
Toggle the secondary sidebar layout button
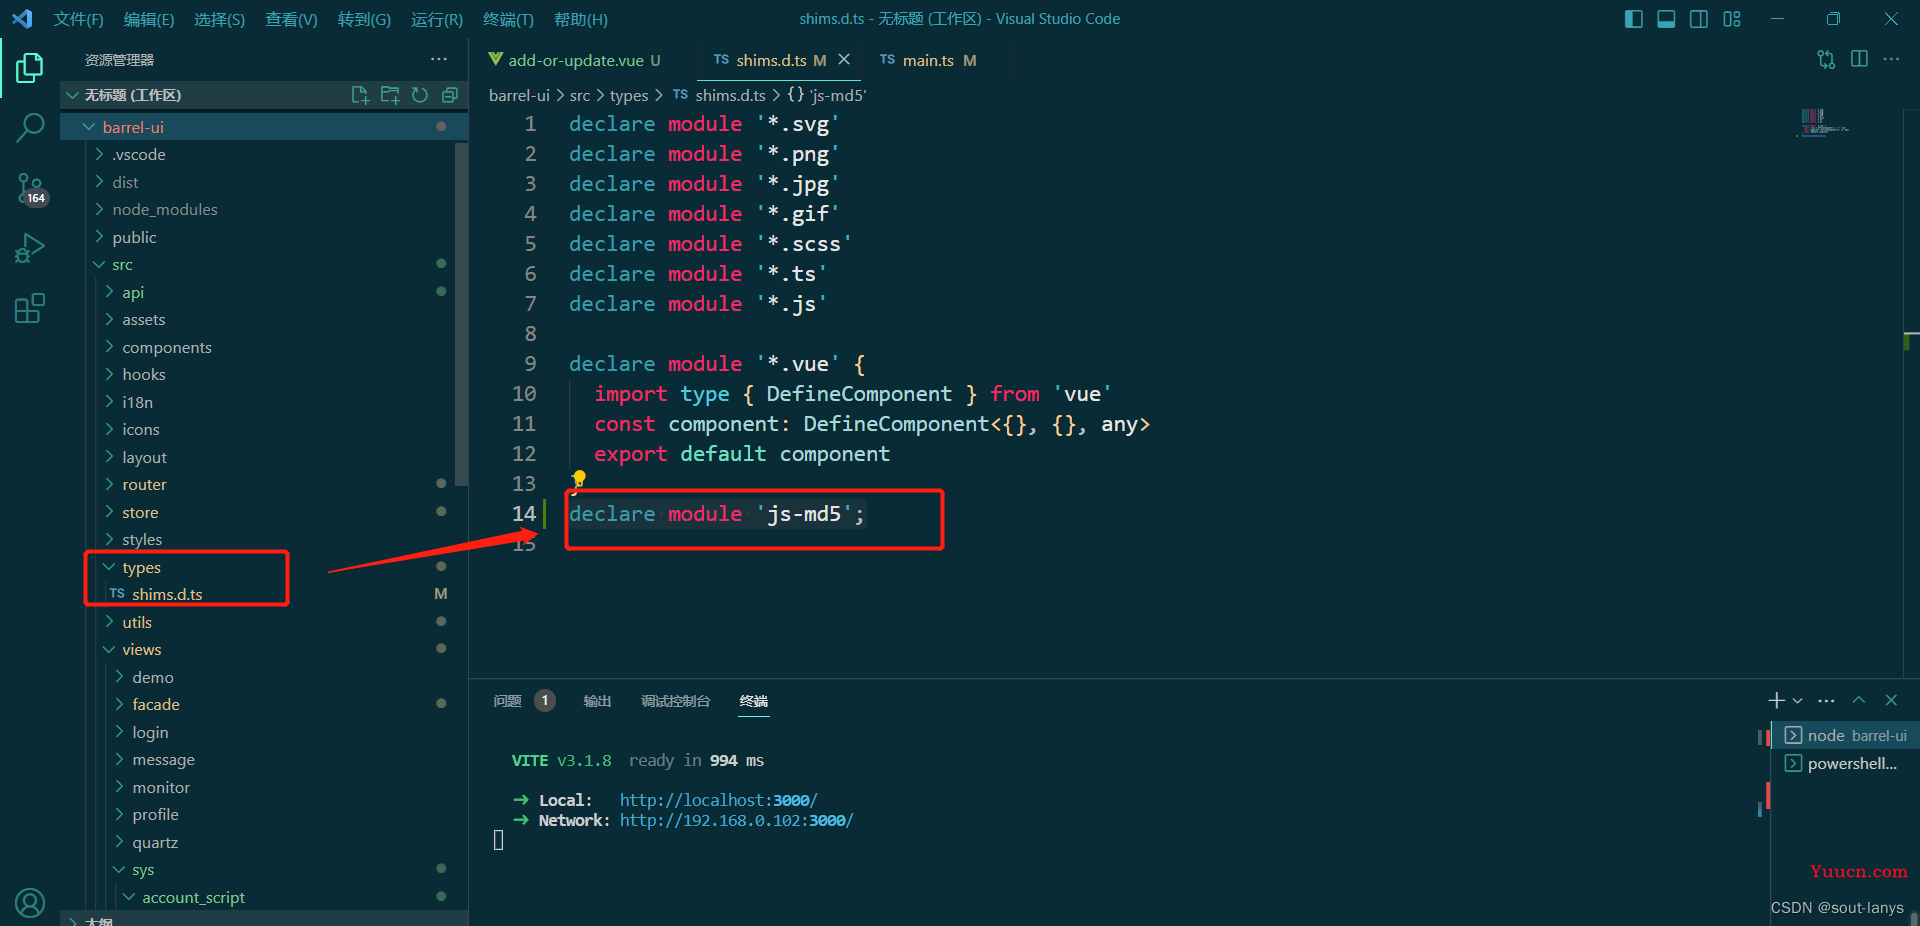[1699, 19]
